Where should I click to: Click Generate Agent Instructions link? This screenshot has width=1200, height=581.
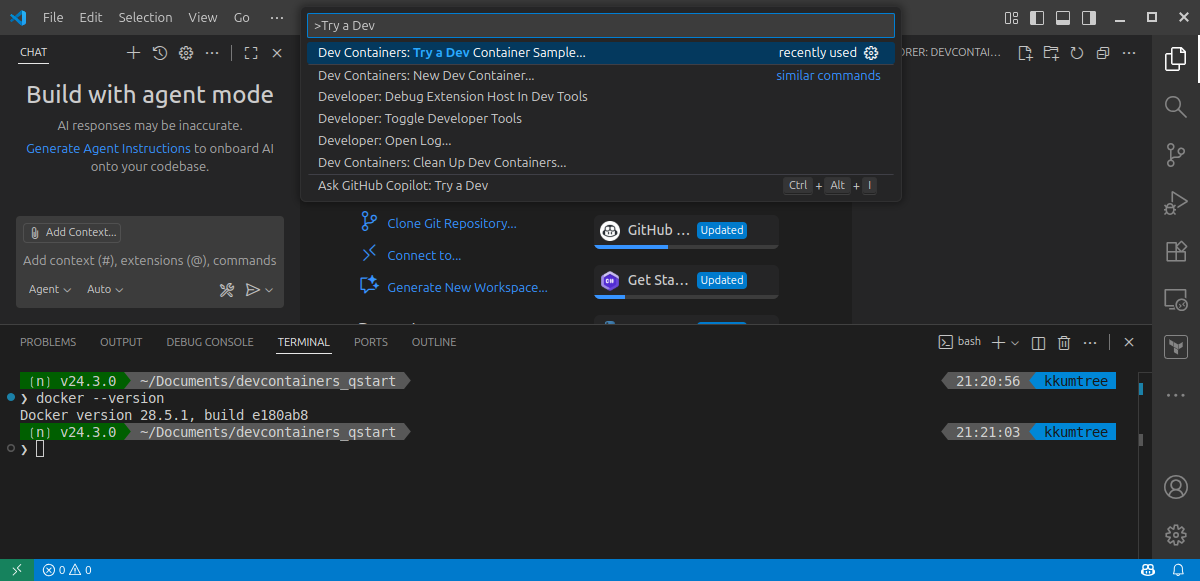point(108,148)
